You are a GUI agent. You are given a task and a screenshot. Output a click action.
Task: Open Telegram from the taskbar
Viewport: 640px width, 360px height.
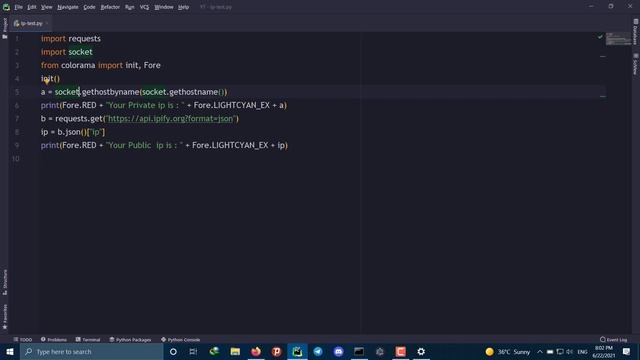point(318,351)
